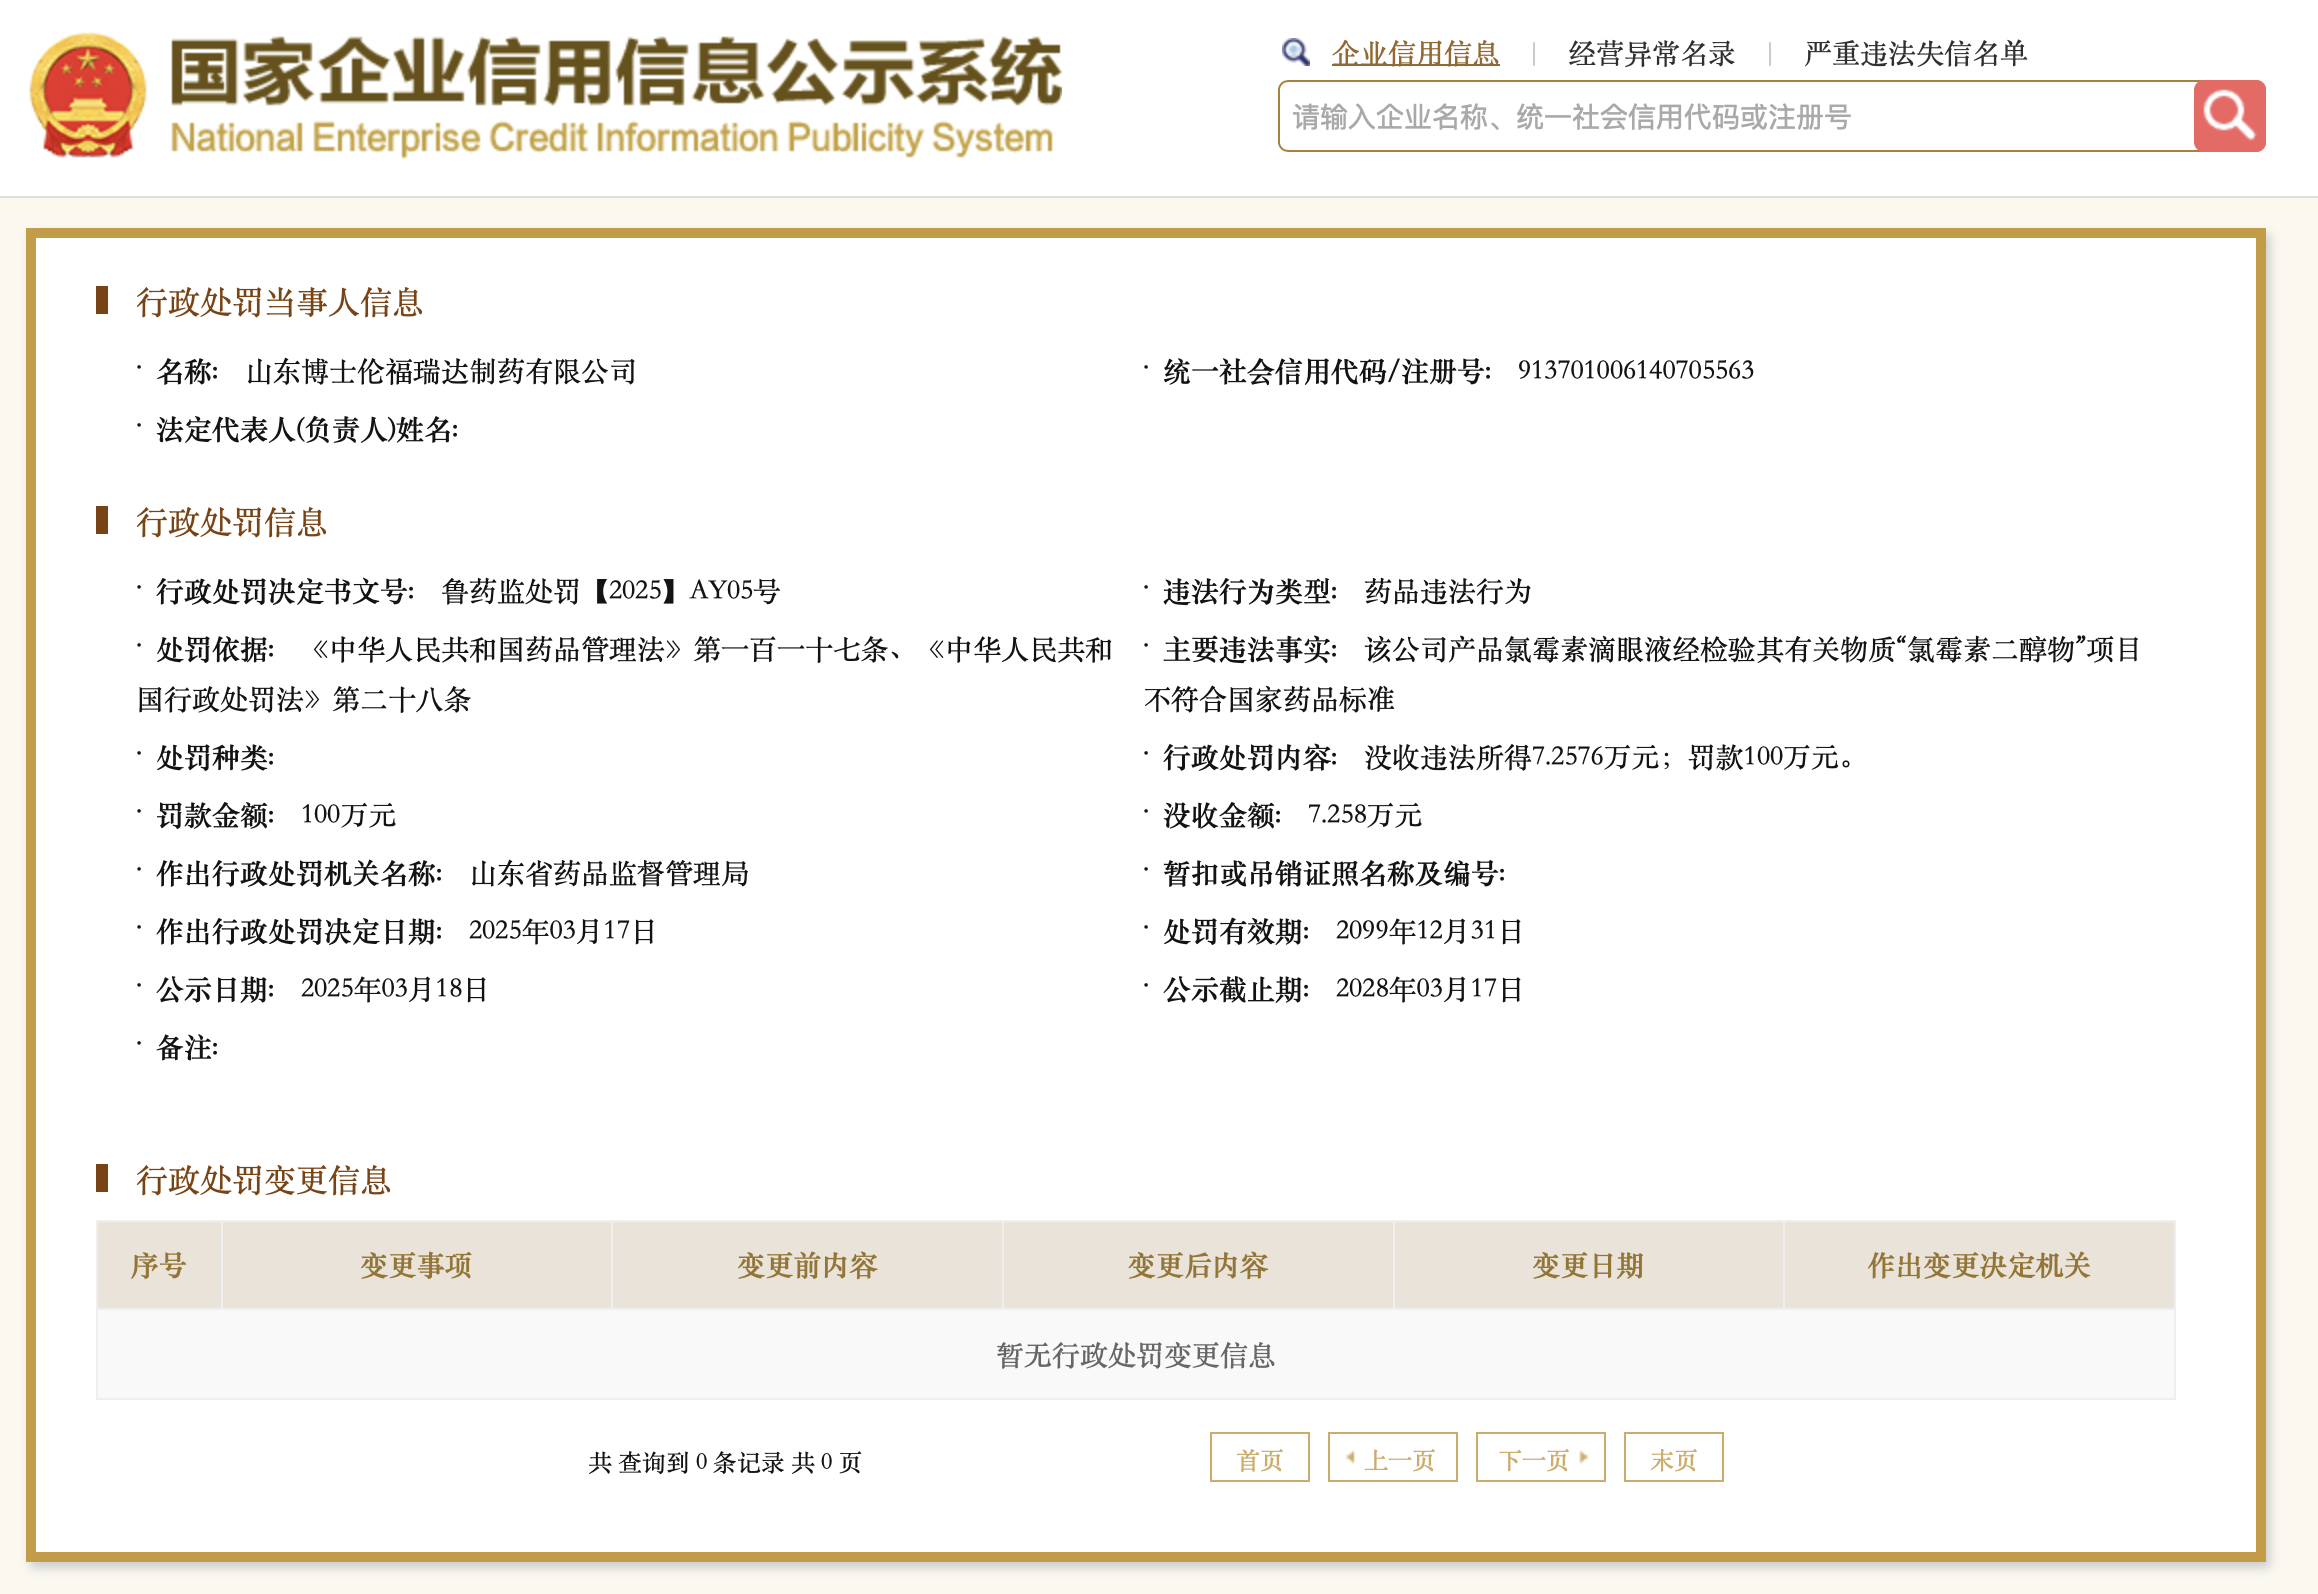Select the 企业信用信息 search tab
2318x1594 pixels.
1414,53
